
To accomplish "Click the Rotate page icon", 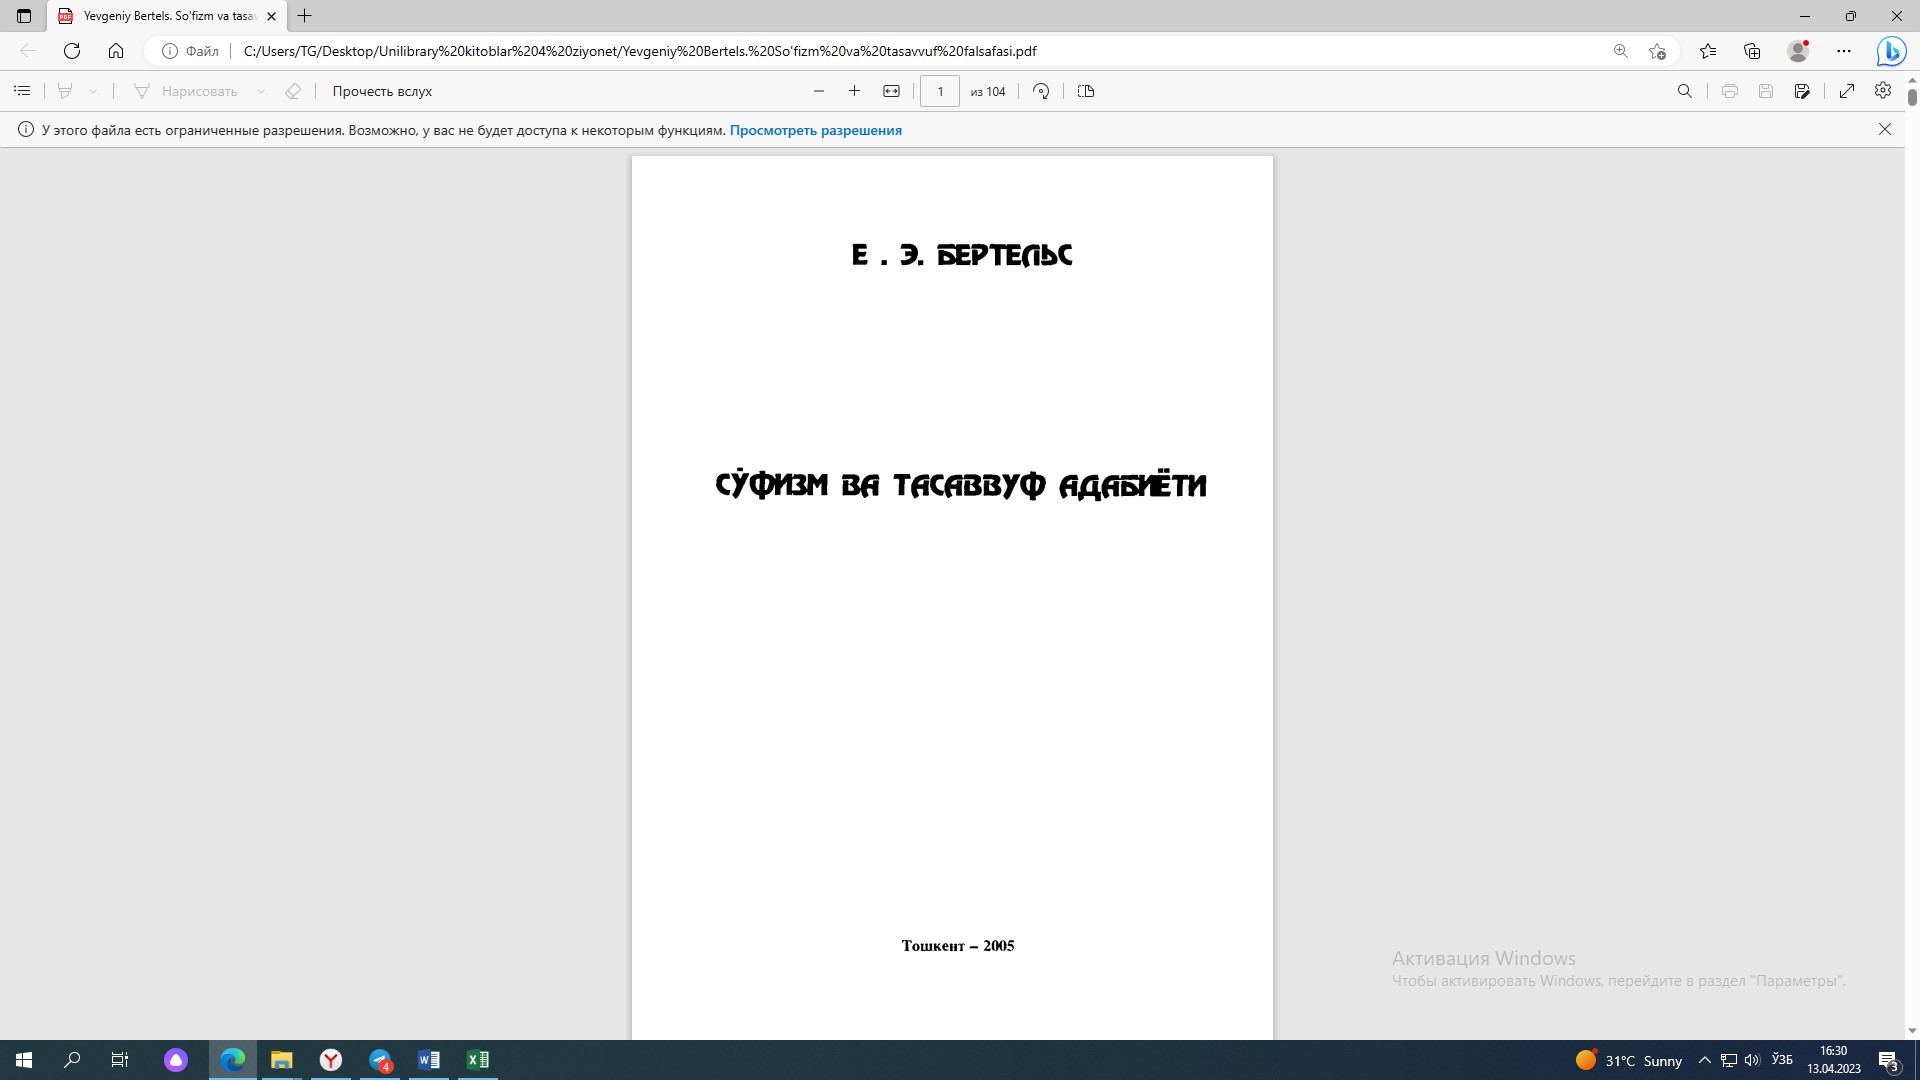I will click(1041, 91).
